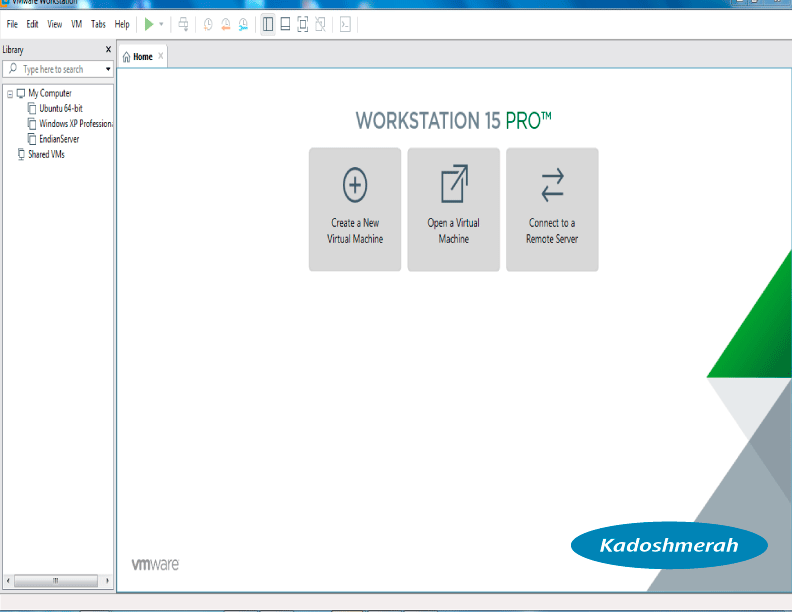This screenshot has height=612, width=792.
Task: Toggle the thumbnail bar view icon
Action: point(285,24)
